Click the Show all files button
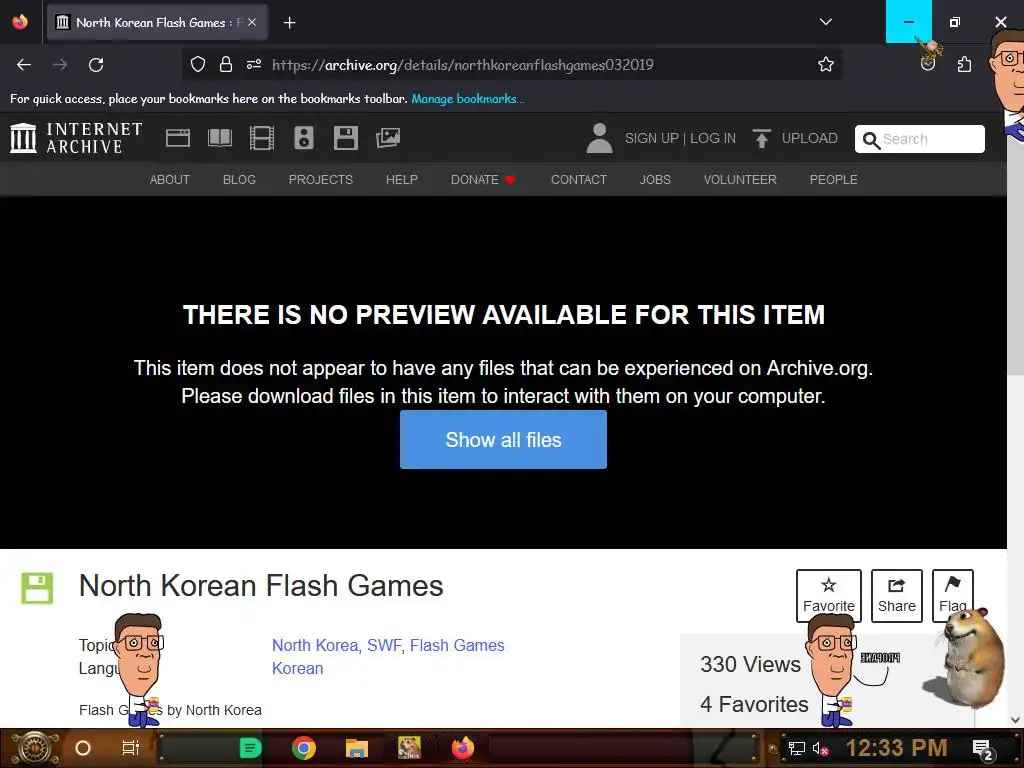Viewport: 1024px width, 768px height. [504, 440]
